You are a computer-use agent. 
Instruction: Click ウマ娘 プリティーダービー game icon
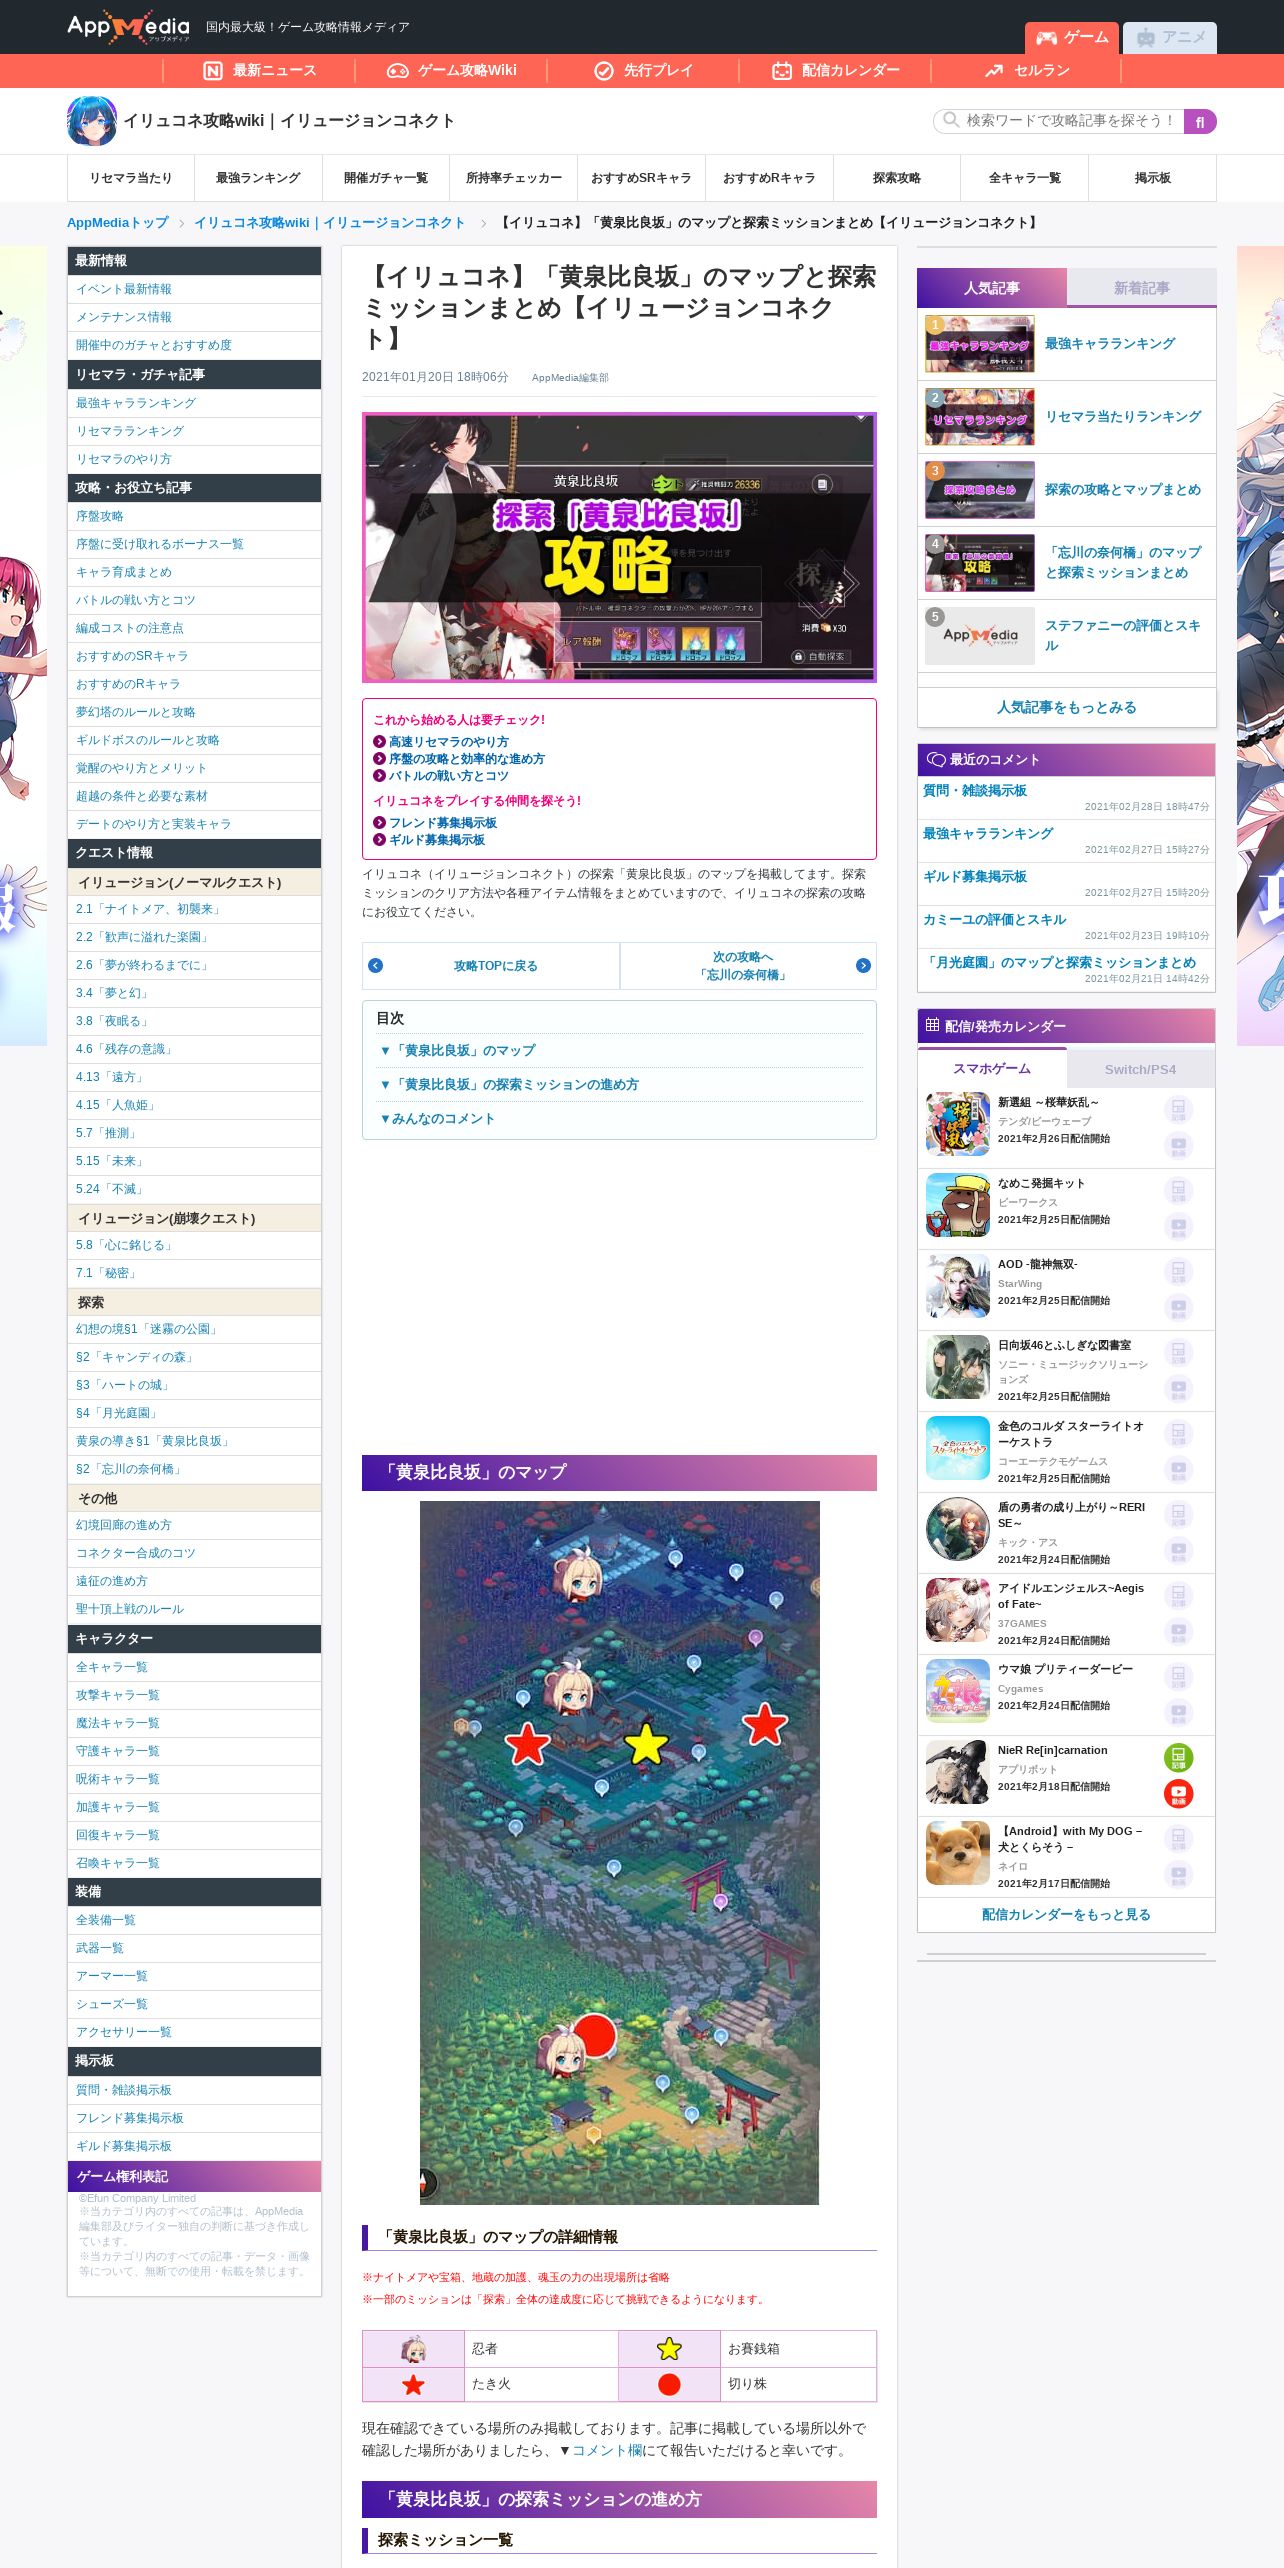957,1691
